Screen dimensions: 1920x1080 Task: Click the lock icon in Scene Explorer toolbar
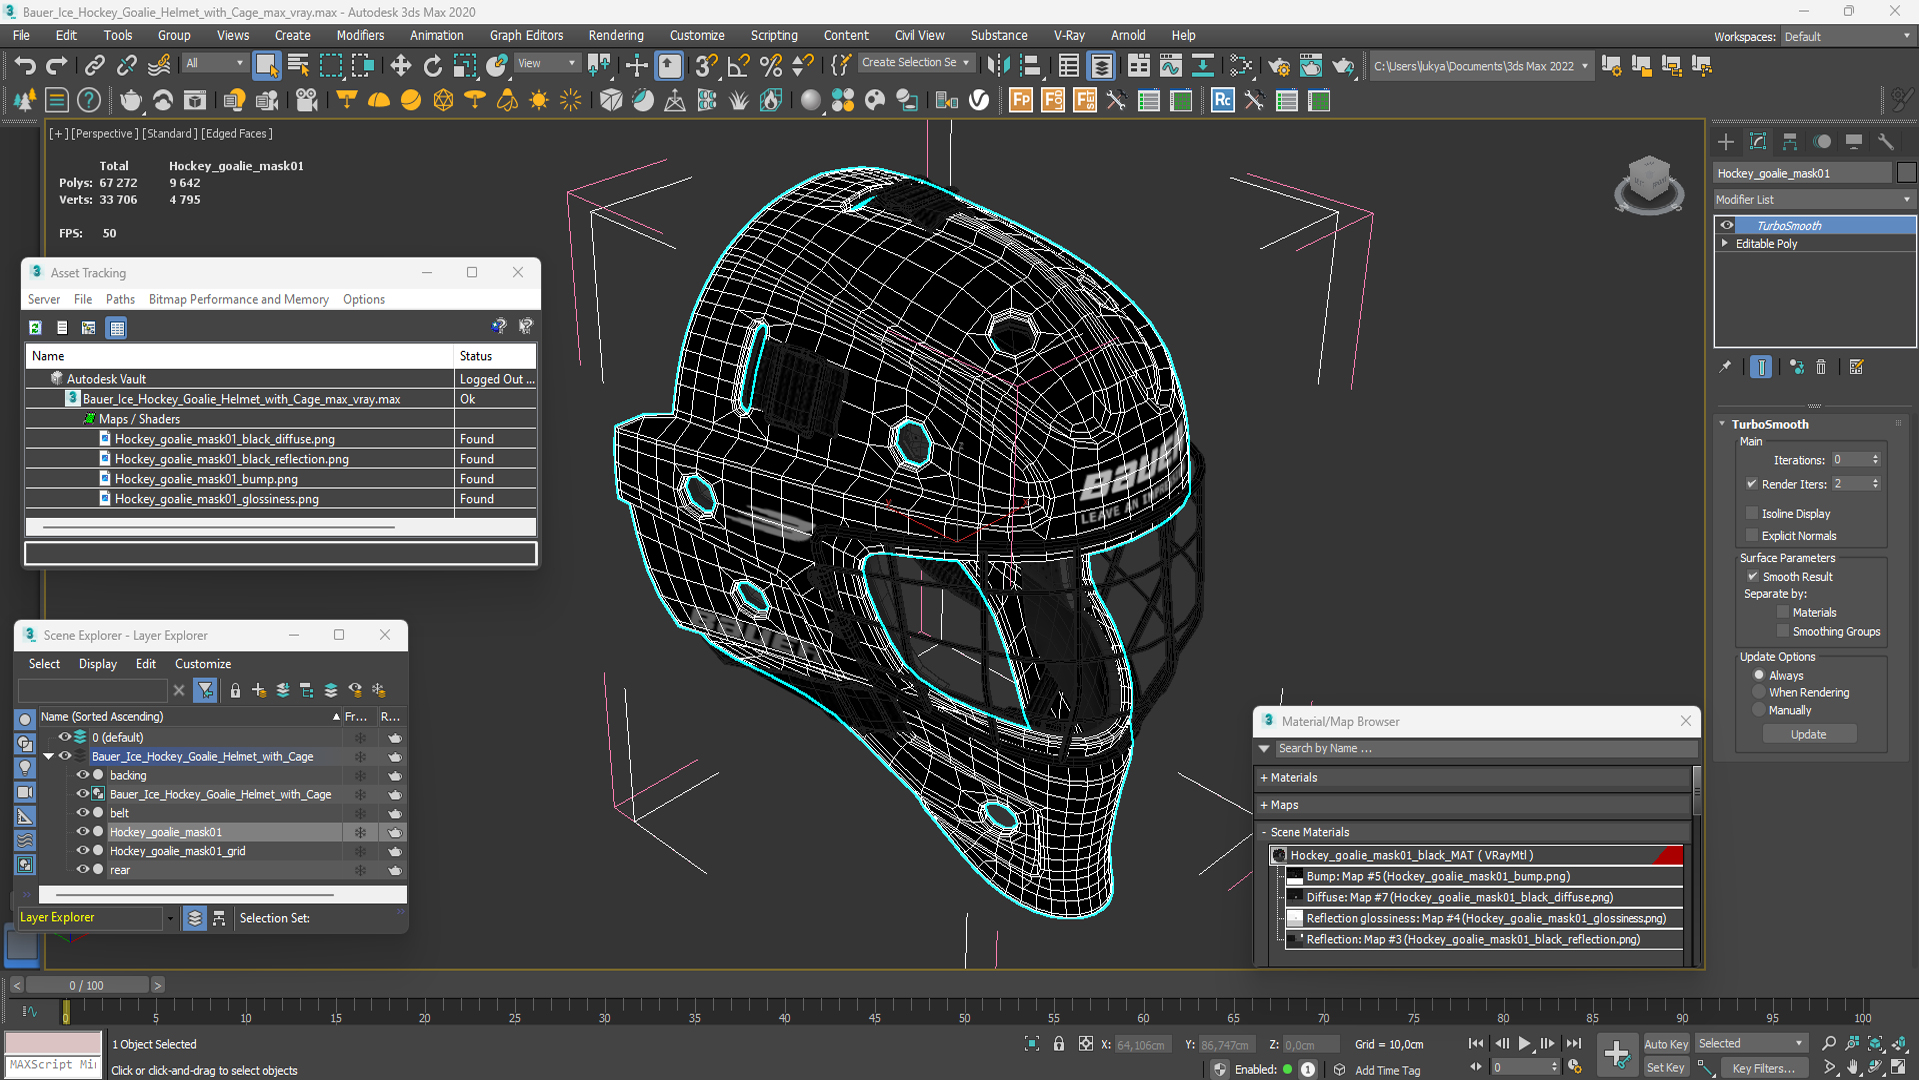coord(235,690)
